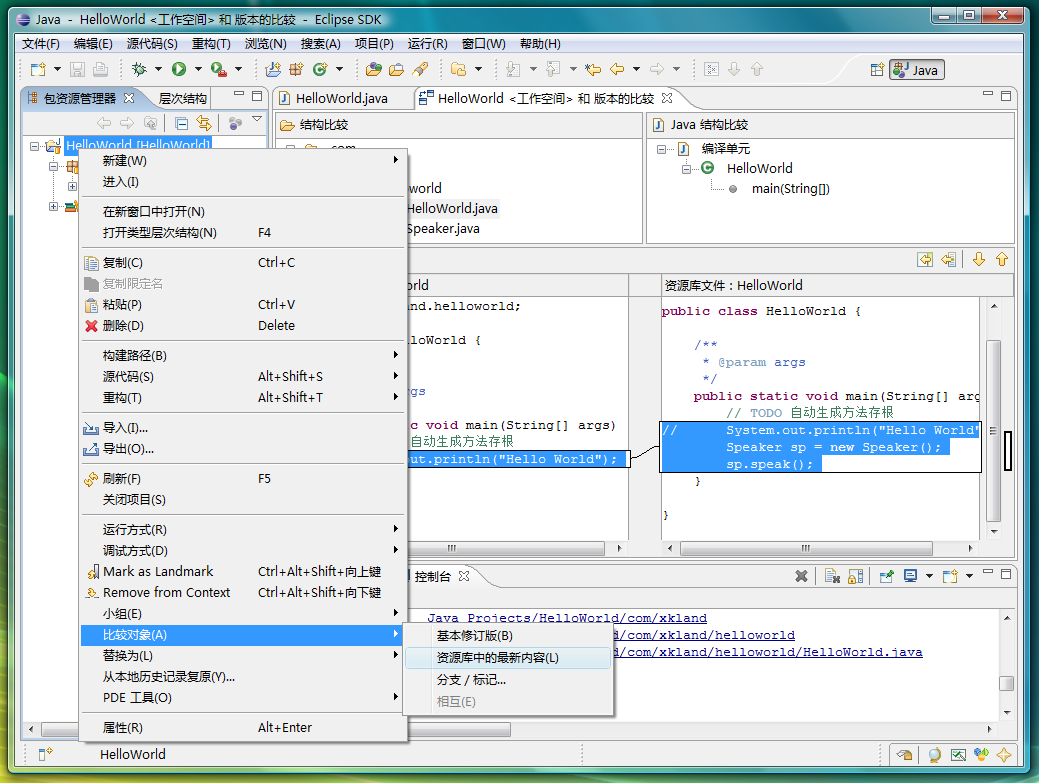Click the HelloWorld.java console link

tap(767, 652)
